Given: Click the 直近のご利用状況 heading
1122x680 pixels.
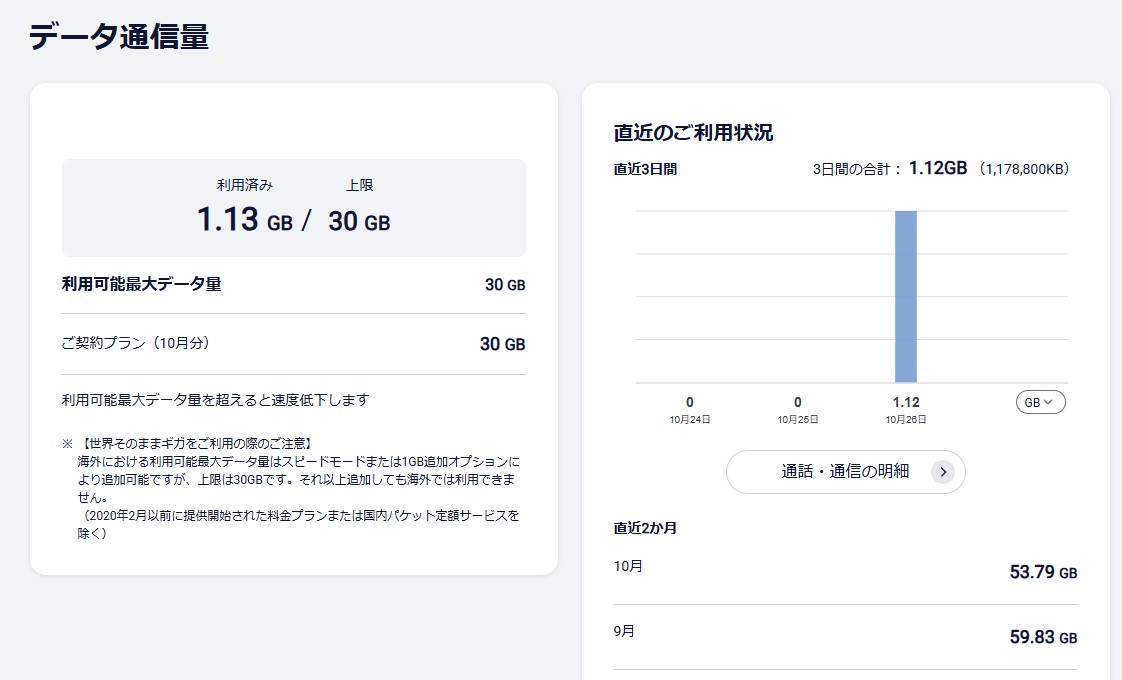Looking at the screenshot, I should click(x=693, y=133).
